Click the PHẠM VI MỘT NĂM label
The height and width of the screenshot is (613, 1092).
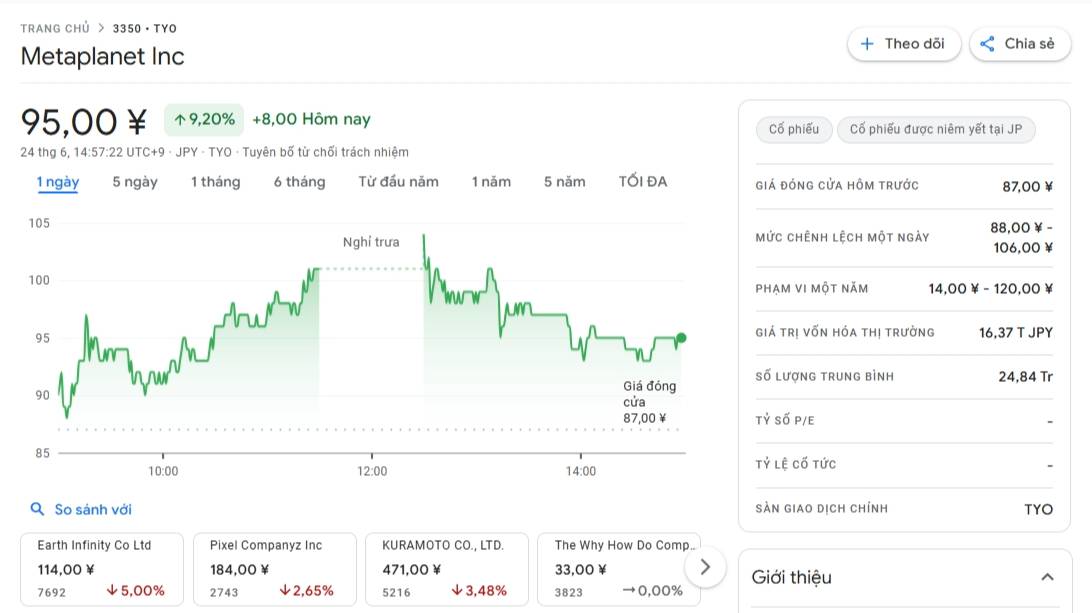(812, 289)
